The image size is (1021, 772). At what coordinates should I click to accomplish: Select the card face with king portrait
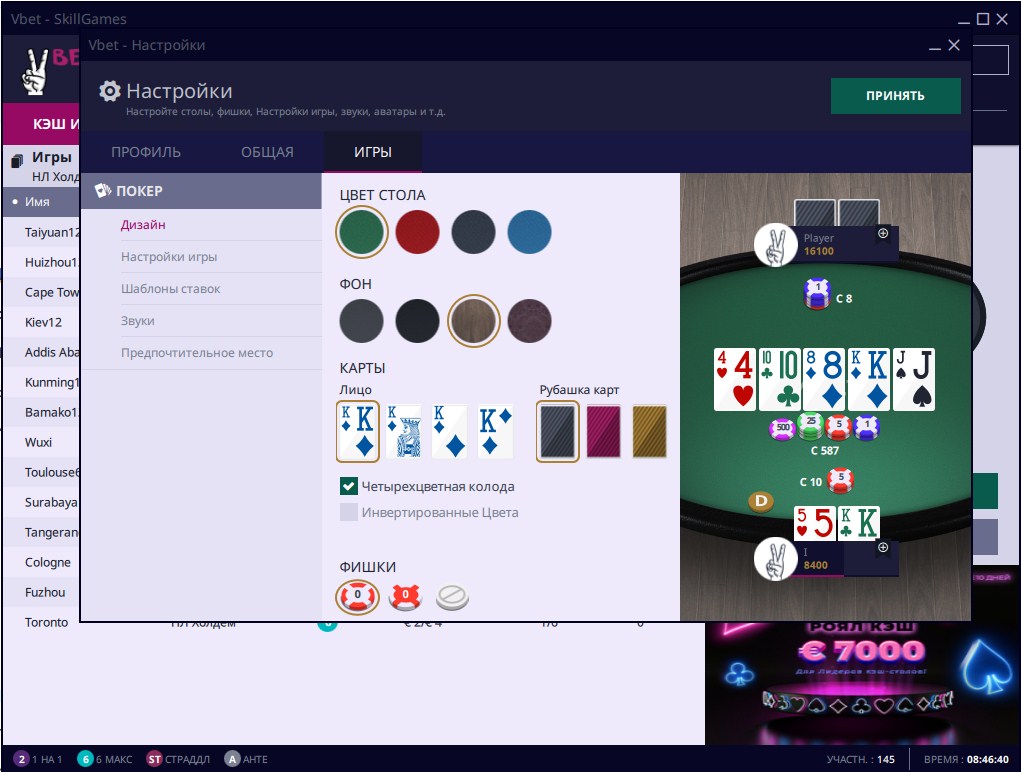click(x=404, y=431)
